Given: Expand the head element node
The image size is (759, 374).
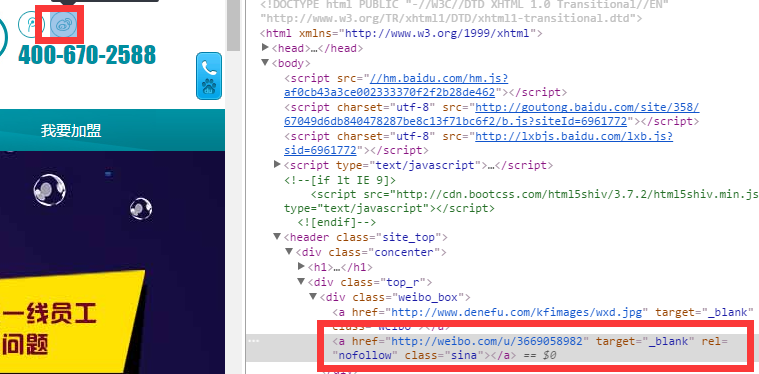Looking at the screenshot, I should pos(265,47).
